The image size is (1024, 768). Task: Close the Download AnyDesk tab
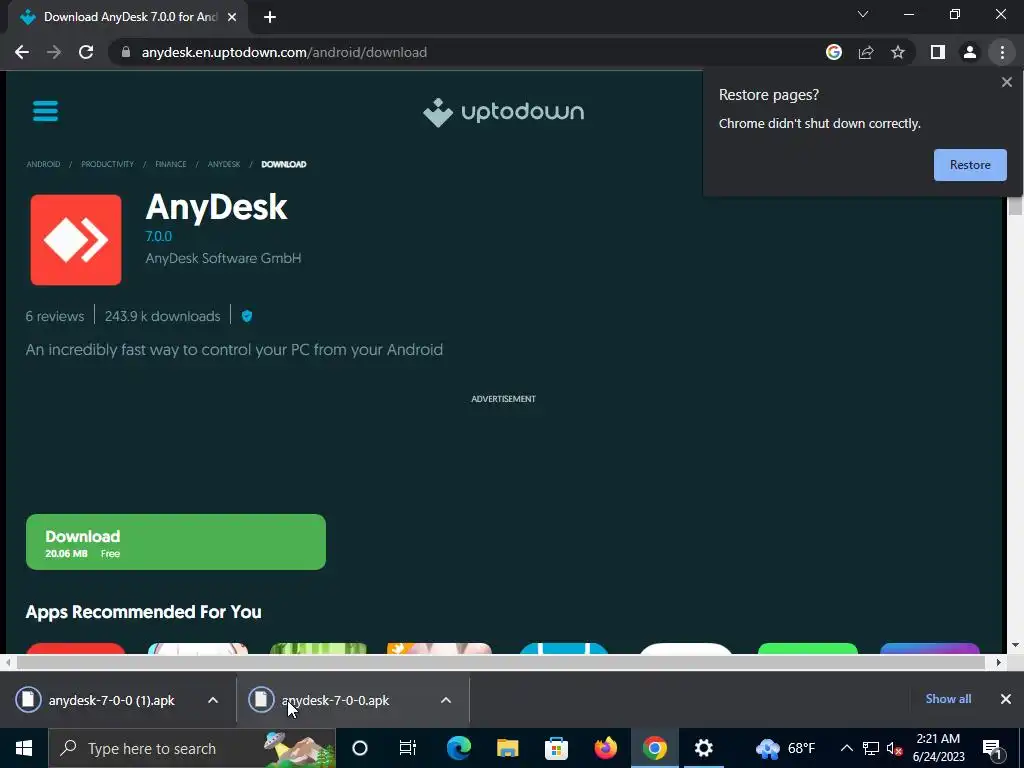tap(232, 17)
